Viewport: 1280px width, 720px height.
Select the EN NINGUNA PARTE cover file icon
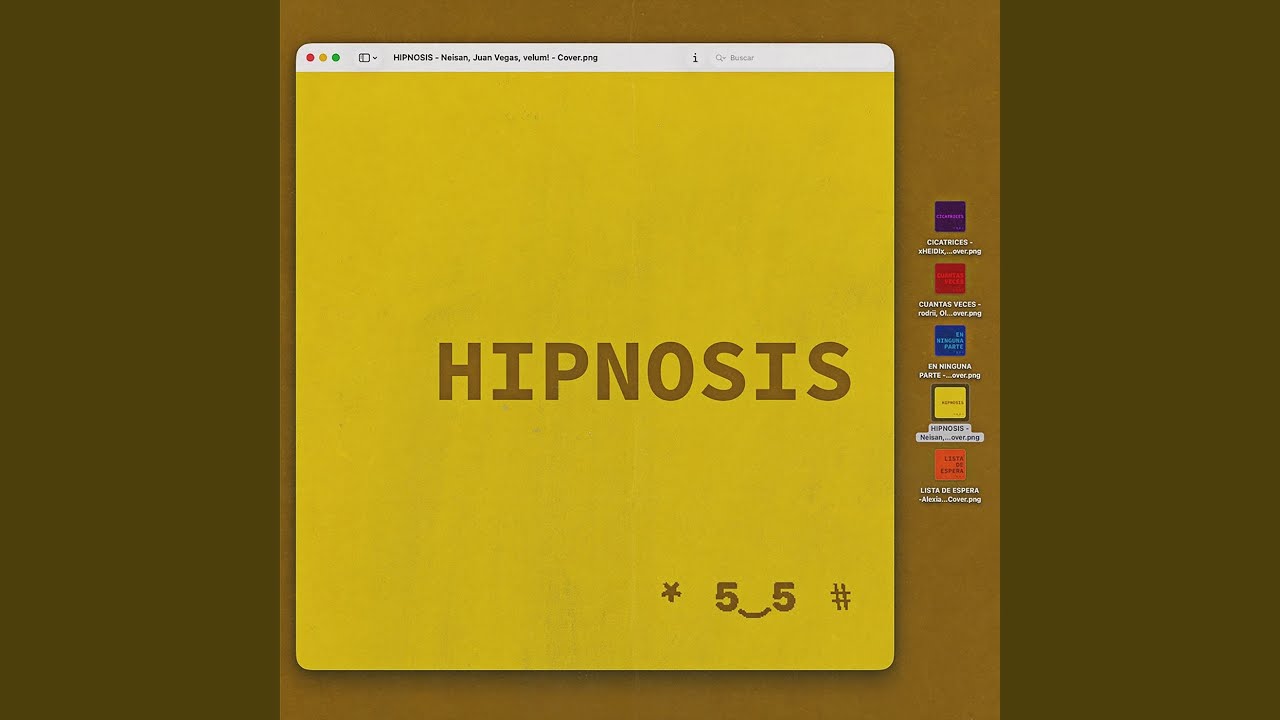[950, 341]
